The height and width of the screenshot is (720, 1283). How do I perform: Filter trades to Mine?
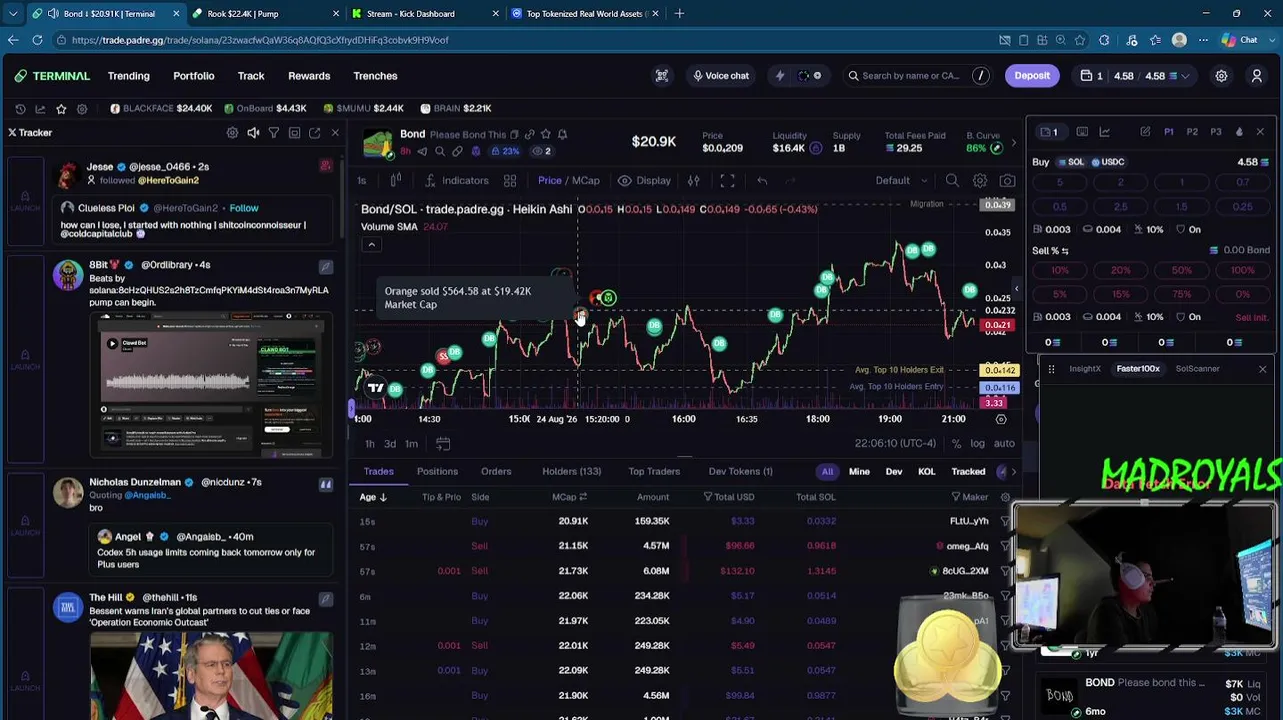pos(859,472)
